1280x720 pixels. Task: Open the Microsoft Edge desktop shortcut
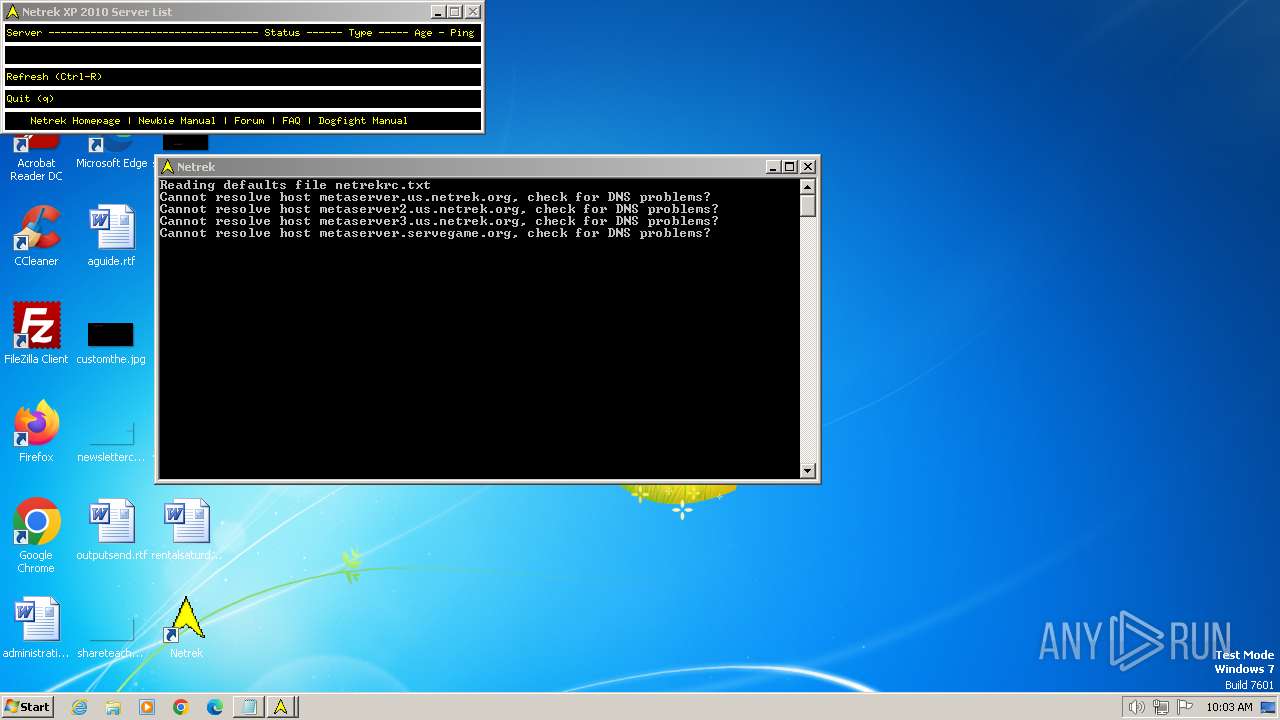(x=111, y=152)
